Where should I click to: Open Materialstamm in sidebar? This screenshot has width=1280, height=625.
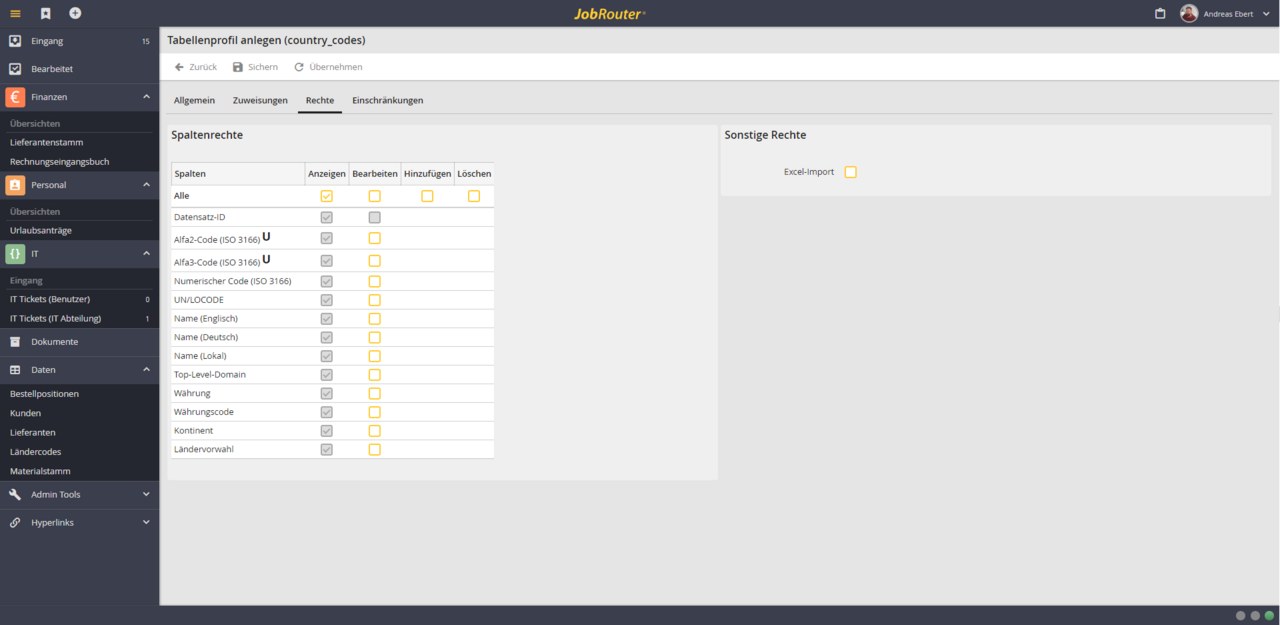[41, 471]
